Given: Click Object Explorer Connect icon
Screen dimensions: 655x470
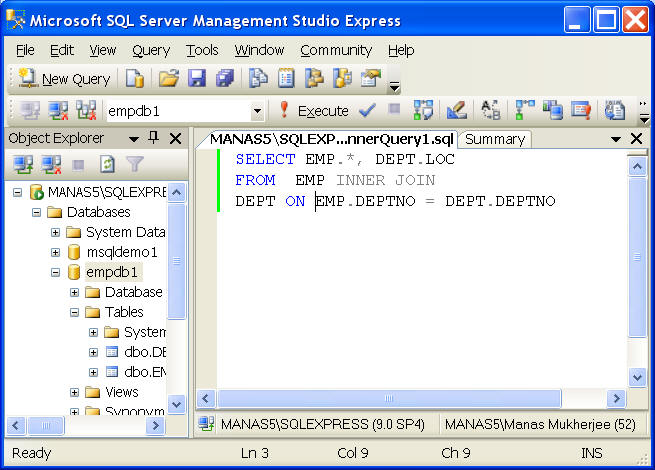Looking at the screenshot, I should coord(23,164).
